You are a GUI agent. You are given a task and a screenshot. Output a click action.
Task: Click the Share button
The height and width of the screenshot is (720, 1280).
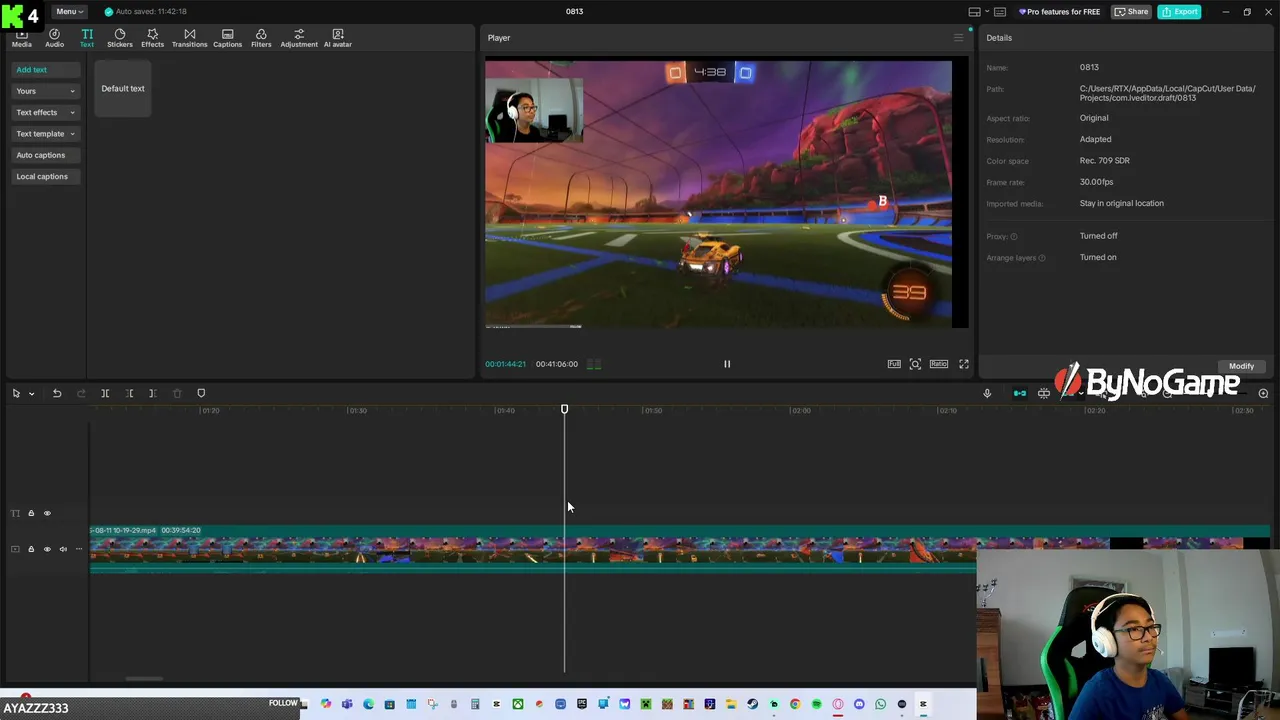click(x=1132, y=12)
